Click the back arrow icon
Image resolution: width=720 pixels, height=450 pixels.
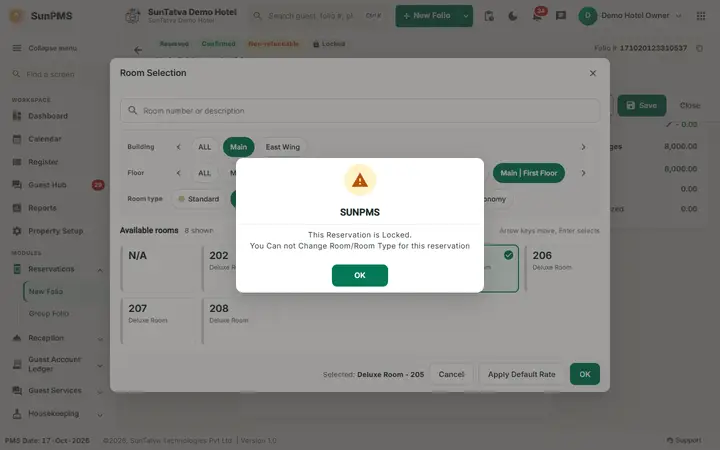pyautogui.click(x=138, y=50)
